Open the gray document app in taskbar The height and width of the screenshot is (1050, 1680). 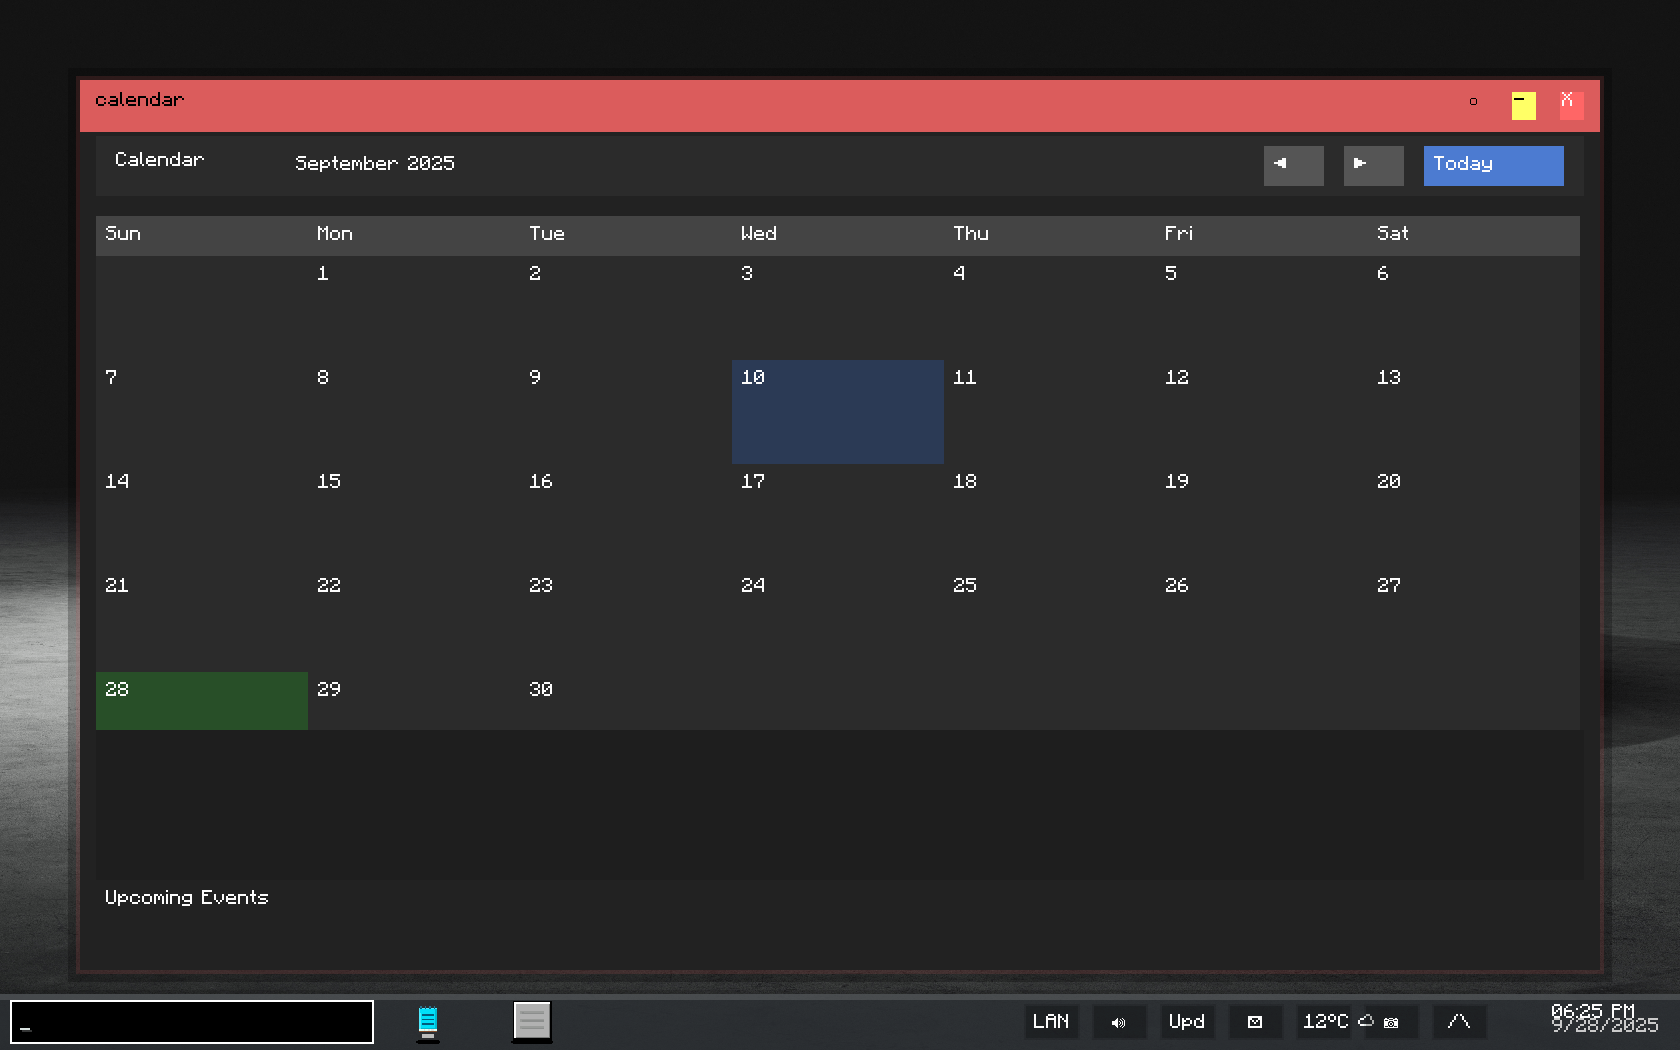[x=532, y=1021]
